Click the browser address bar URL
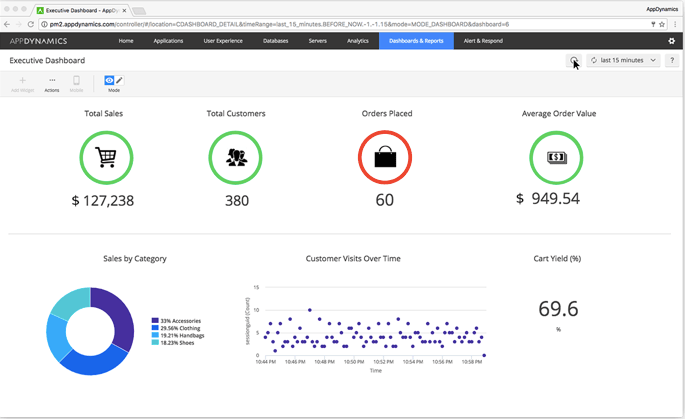The image size is (685, 419). click(x=300, y=23)
